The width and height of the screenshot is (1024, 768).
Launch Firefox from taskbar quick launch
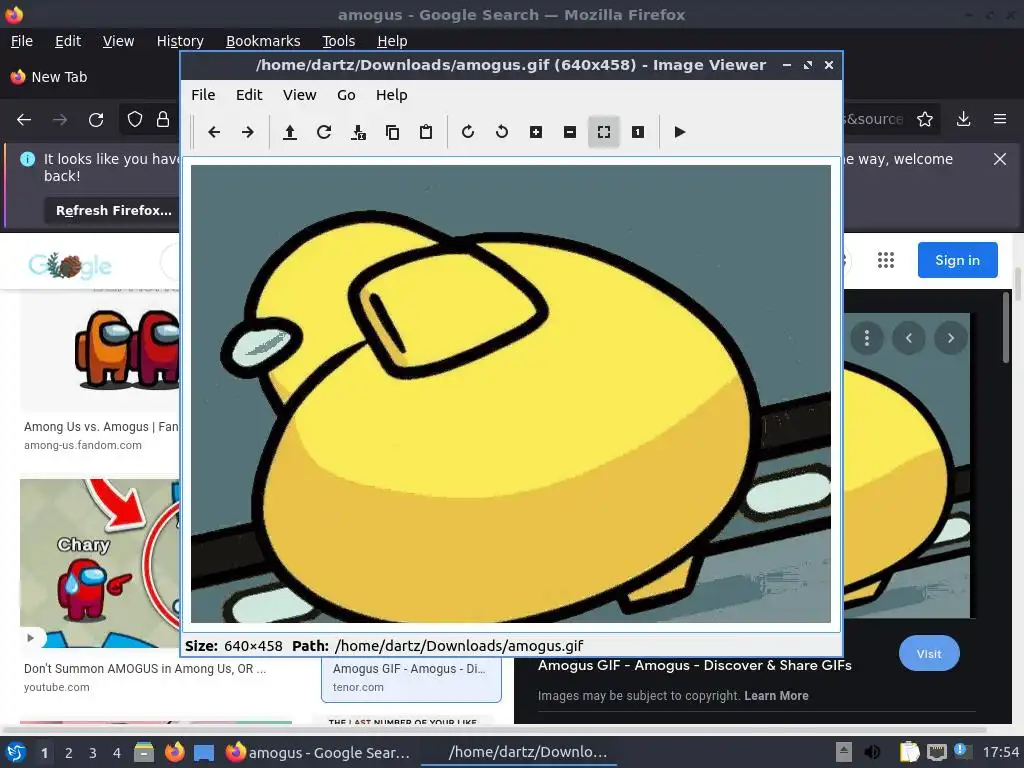click(174, 752)
